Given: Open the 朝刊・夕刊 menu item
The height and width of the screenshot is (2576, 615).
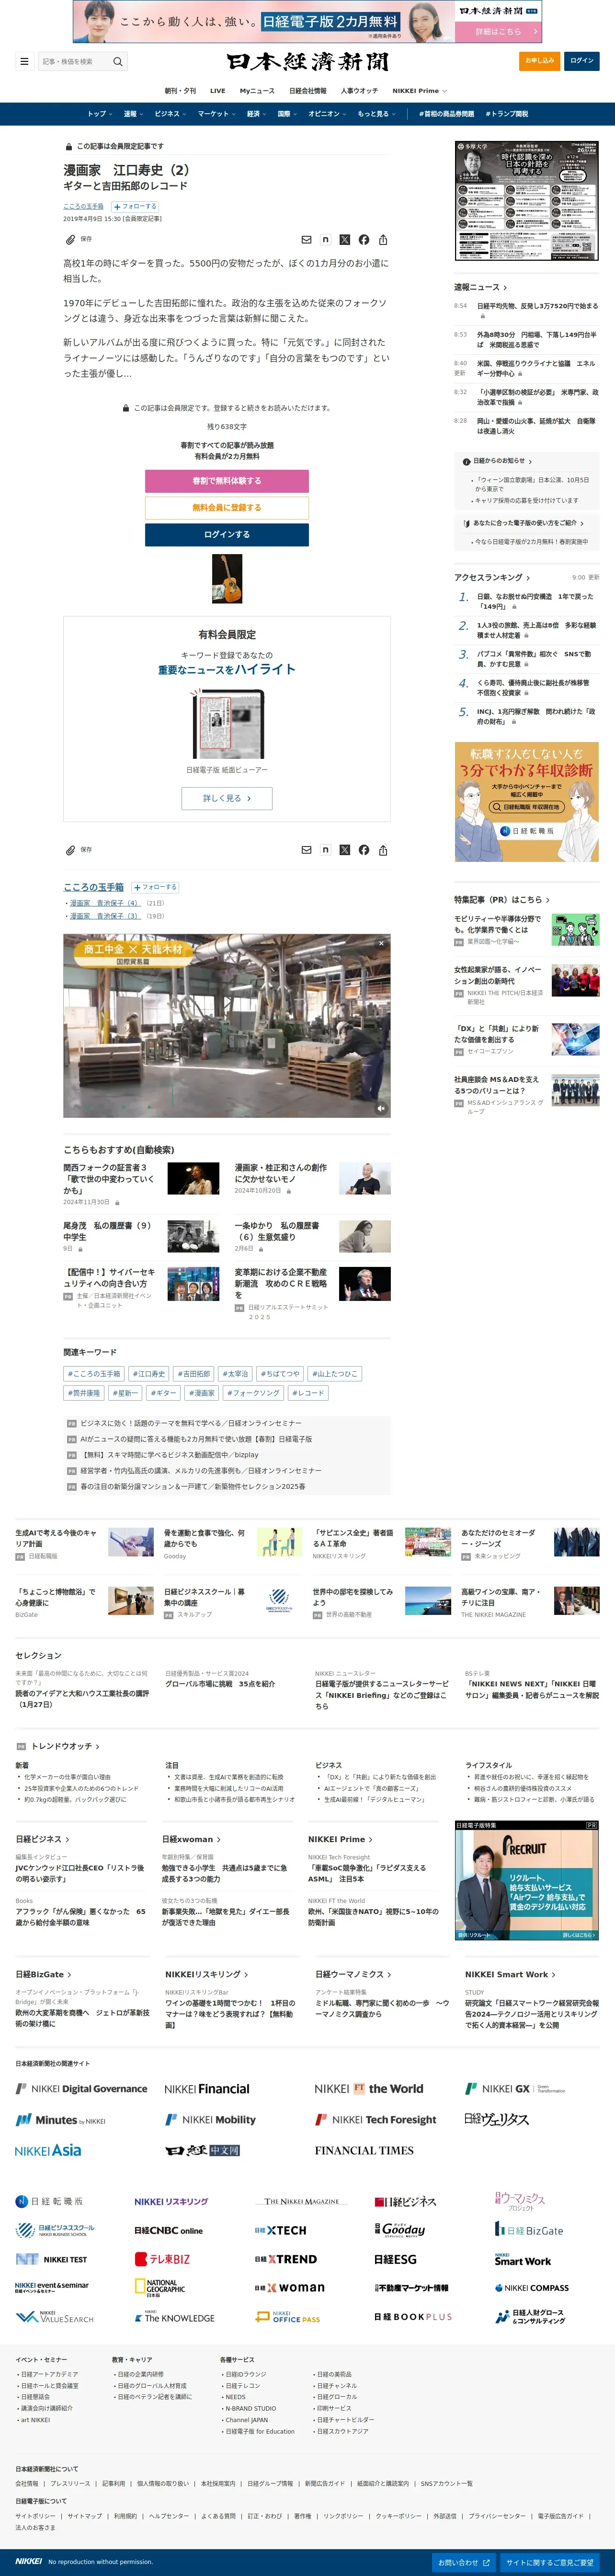Looking at the screenshot, I should coord(180,91).
